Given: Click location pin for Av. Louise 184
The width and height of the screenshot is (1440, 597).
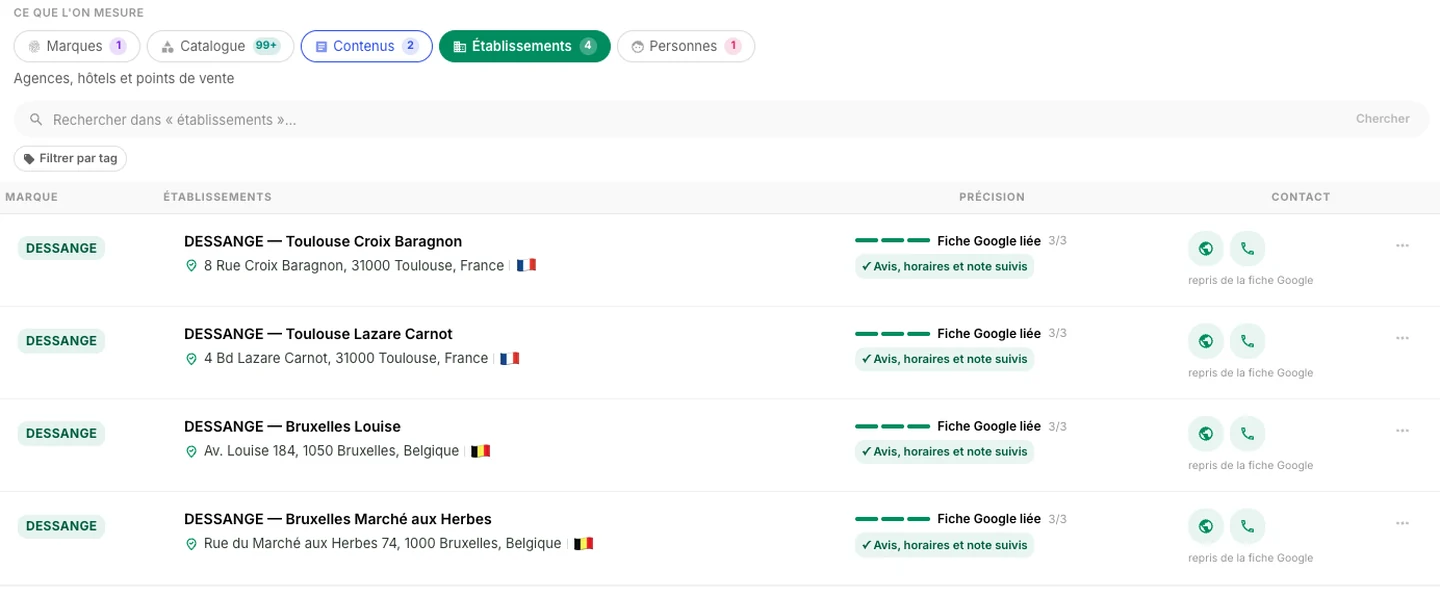Looking at the screenshot, I should tap(191, 451).
